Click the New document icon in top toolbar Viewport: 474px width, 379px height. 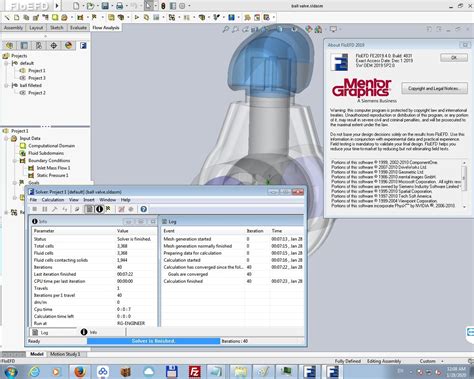coord(76,6)
